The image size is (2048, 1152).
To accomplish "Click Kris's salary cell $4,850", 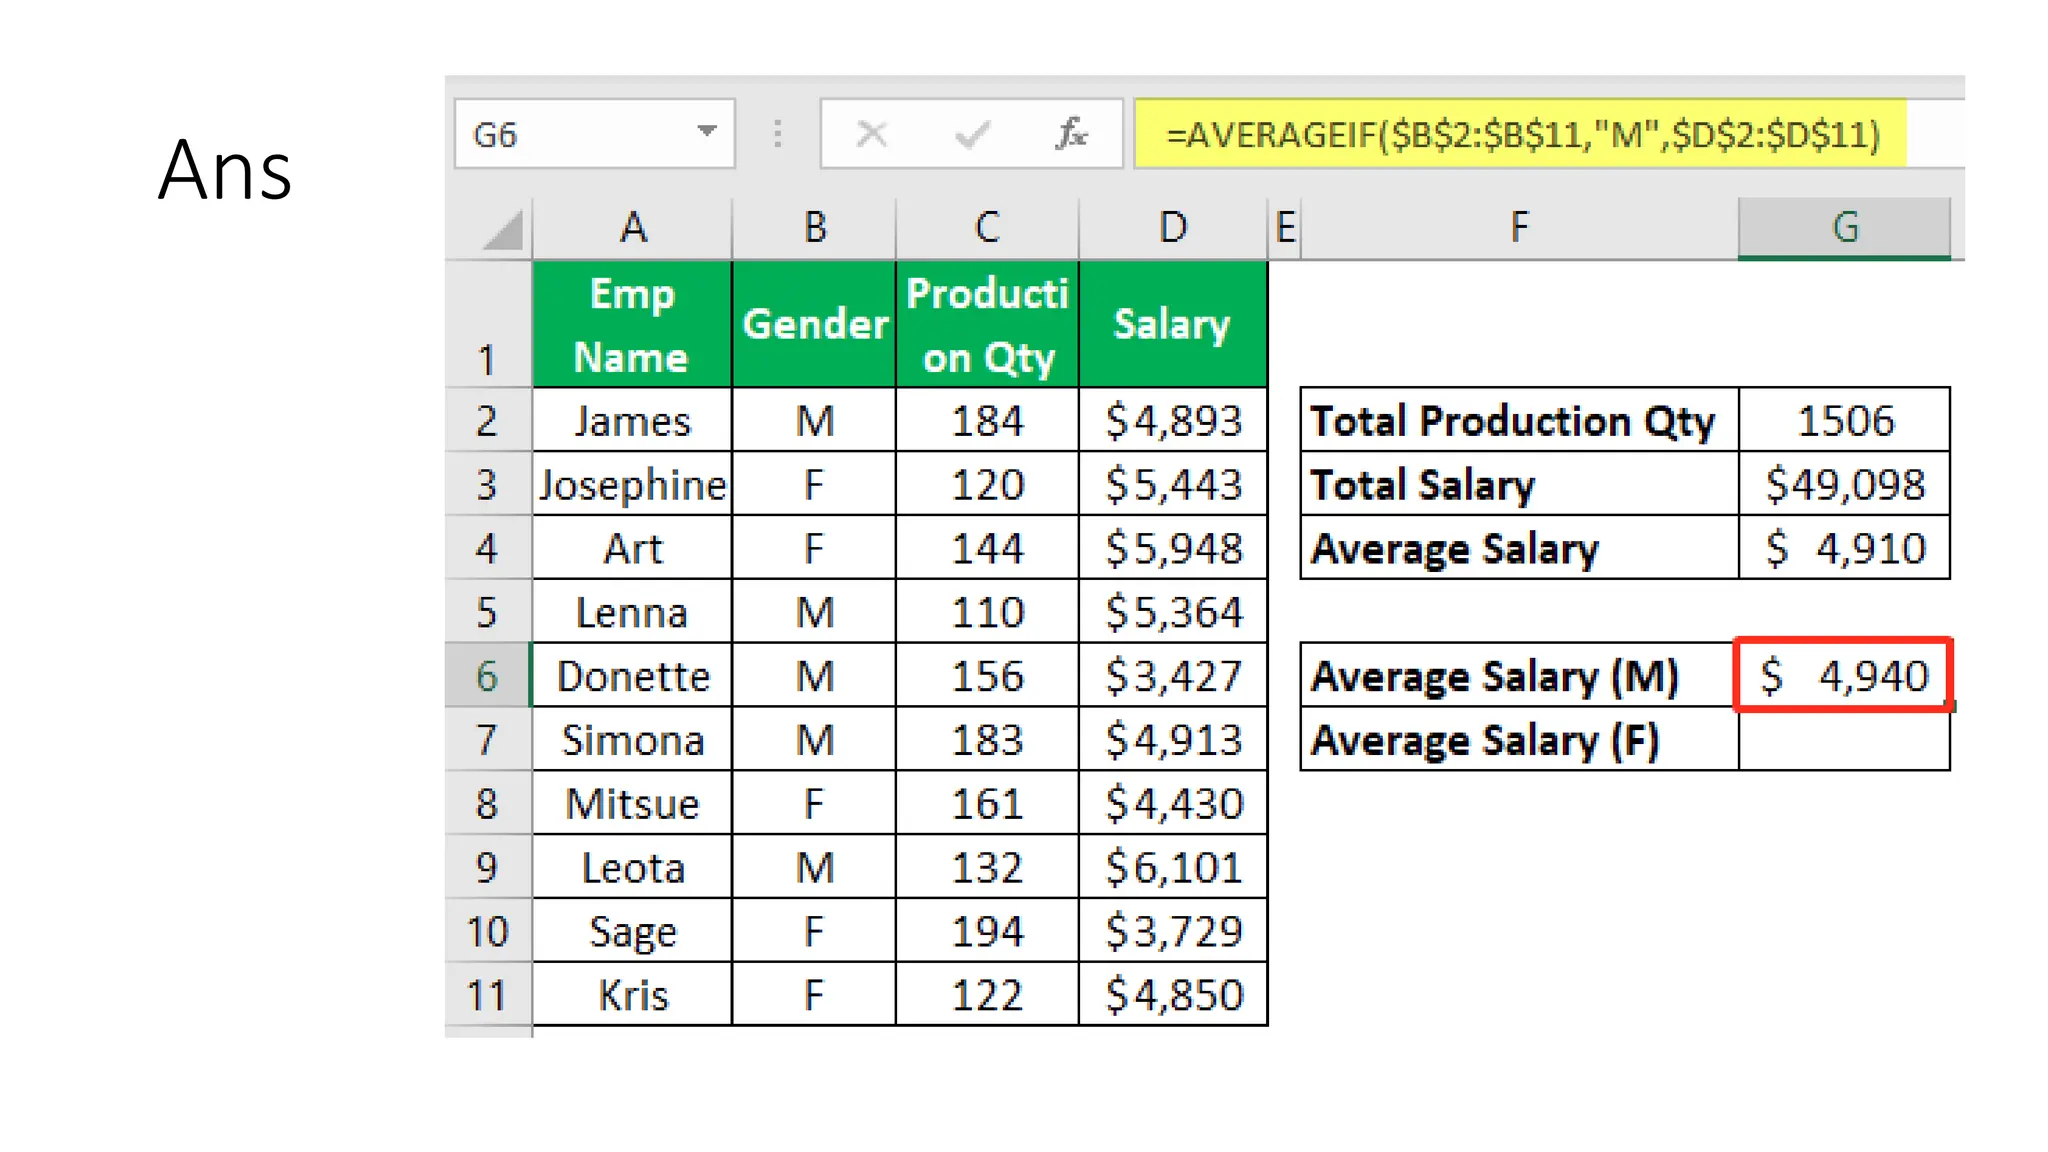I will [1172, 995].
